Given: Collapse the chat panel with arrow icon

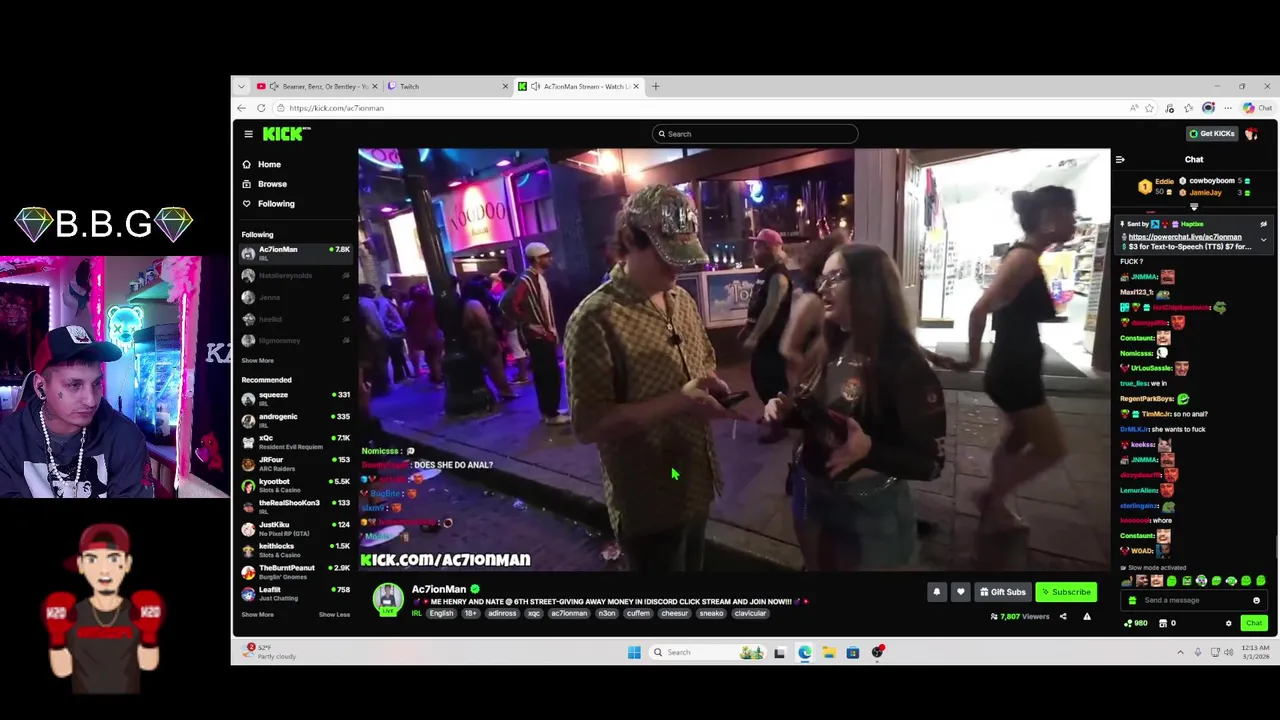Looking at the screenshot, I should 1120,160.
